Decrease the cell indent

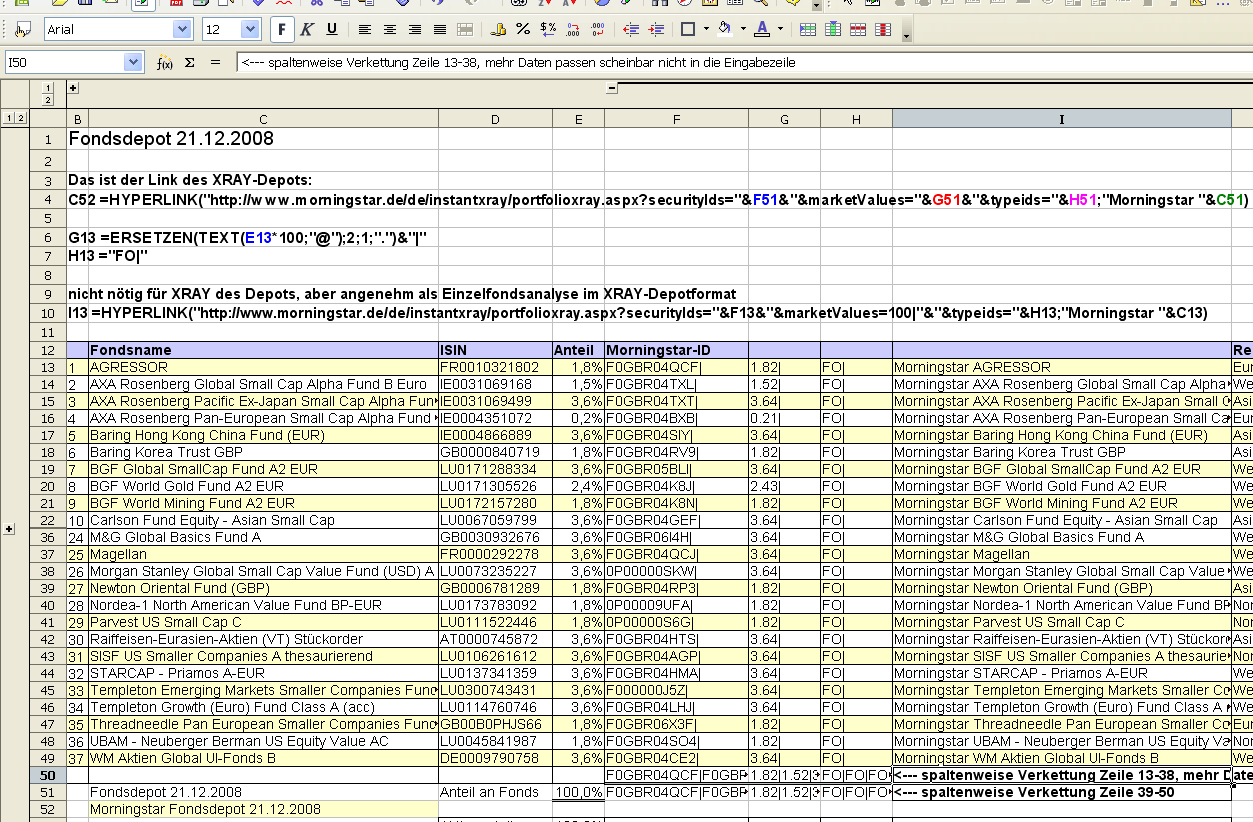coord(631,30)
